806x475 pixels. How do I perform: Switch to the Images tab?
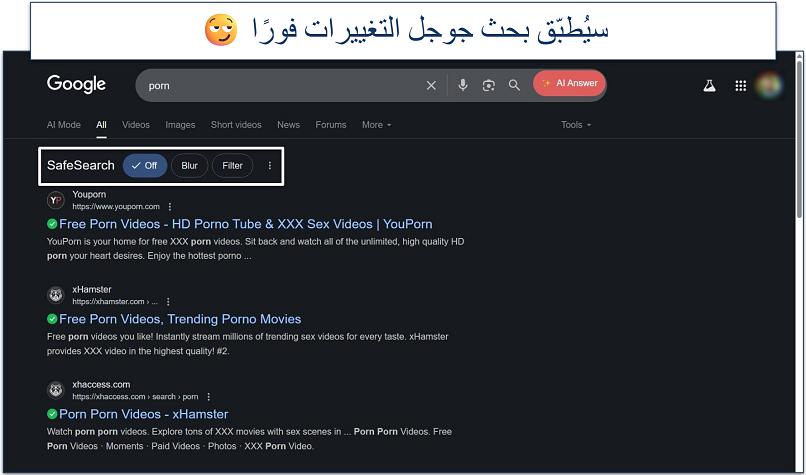tap(180, 125)
